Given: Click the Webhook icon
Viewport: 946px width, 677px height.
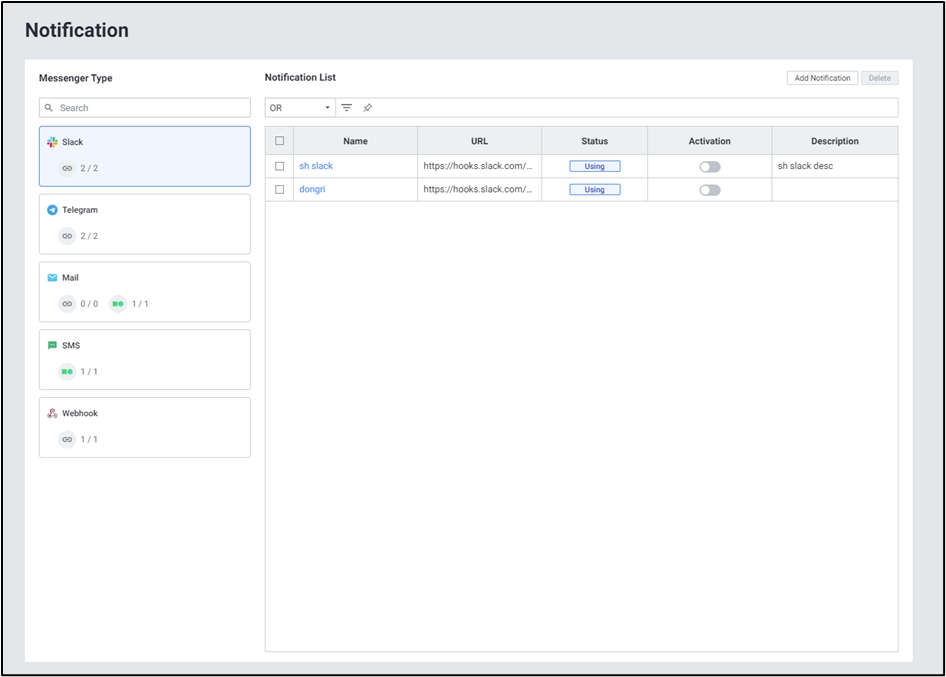Looking at the screenshot, I should (x=52, y=413).
